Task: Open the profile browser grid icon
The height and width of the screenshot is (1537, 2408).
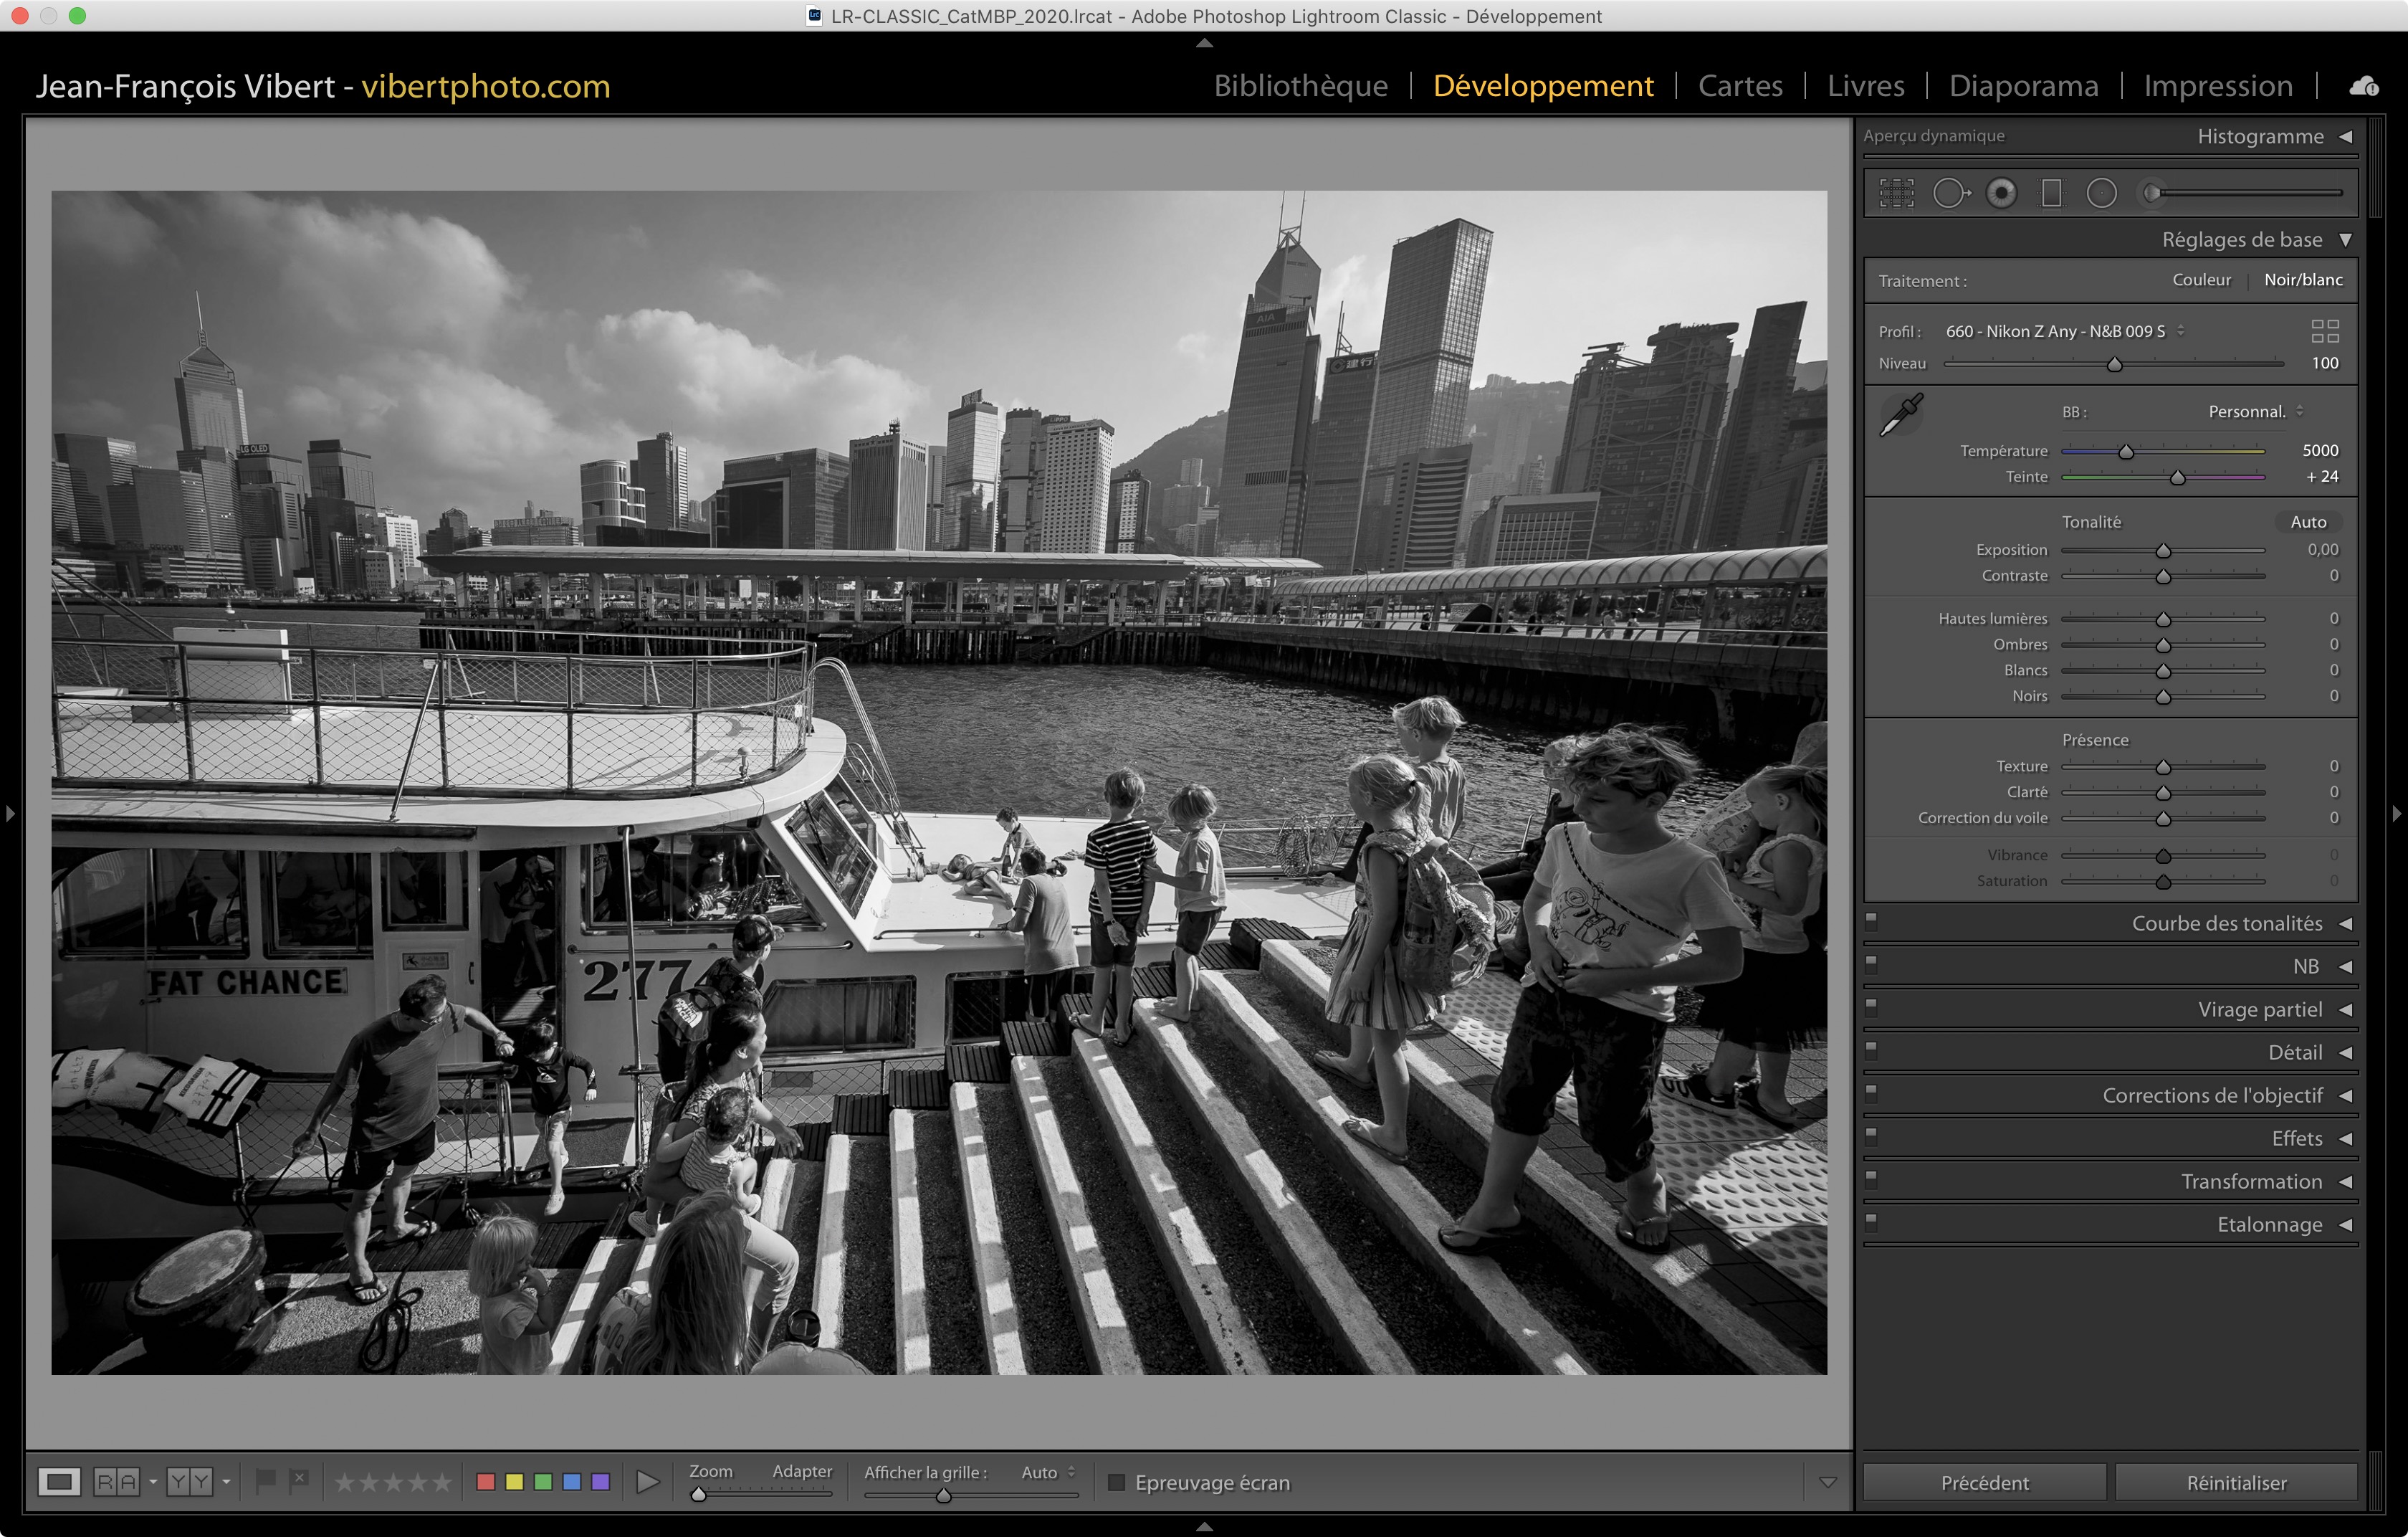Action: [x=2324, y=331]
